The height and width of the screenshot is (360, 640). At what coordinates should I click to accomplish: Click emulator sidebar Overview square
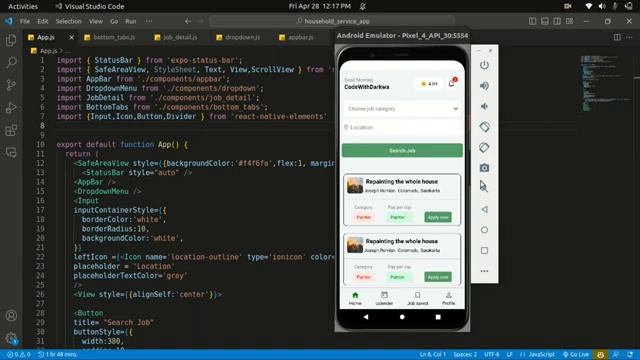484,250
